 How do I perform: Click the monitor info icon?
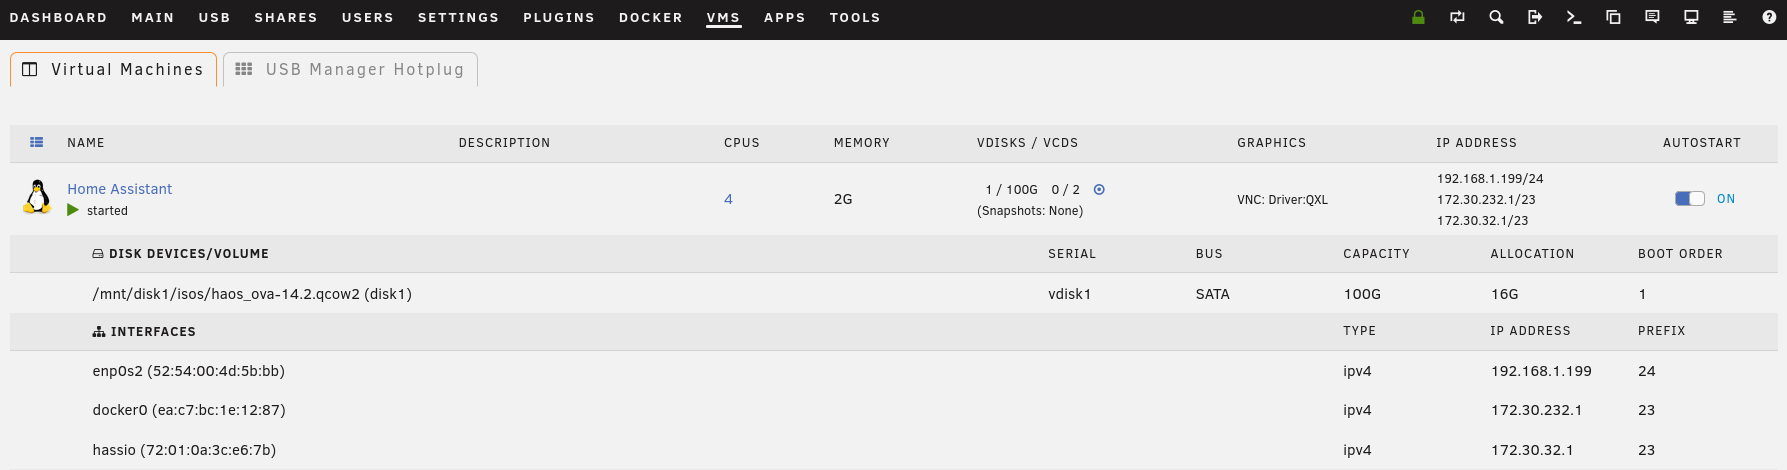[x=1691, y=17]
